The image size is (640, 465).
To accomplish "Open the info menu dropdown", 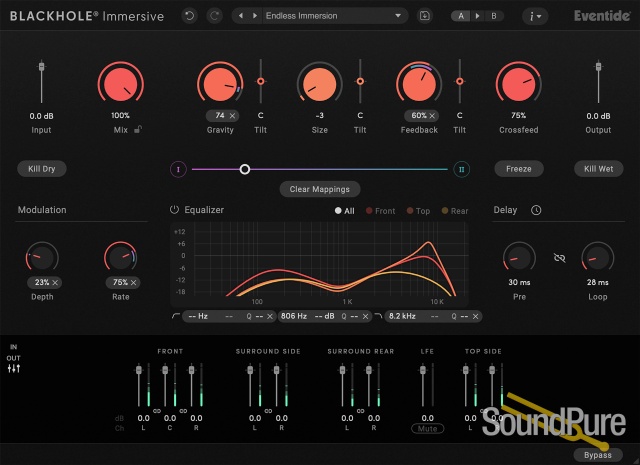I will tap(536, 16).
